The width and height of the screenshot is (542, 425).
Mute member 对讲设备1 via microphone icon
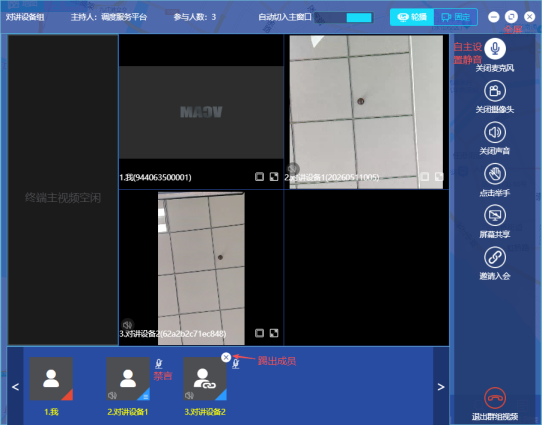[159, 363]
